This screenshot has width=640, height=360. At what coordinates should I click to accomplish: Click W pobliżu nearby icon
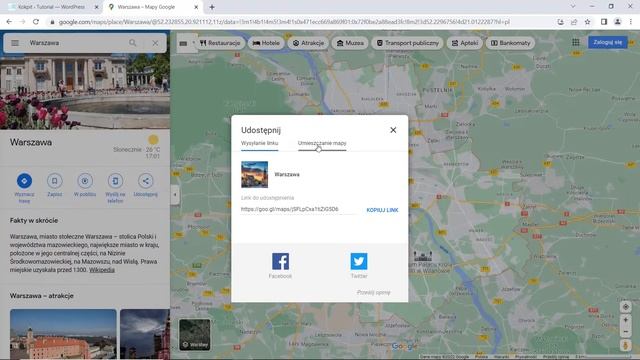click(x=85, y=181)
